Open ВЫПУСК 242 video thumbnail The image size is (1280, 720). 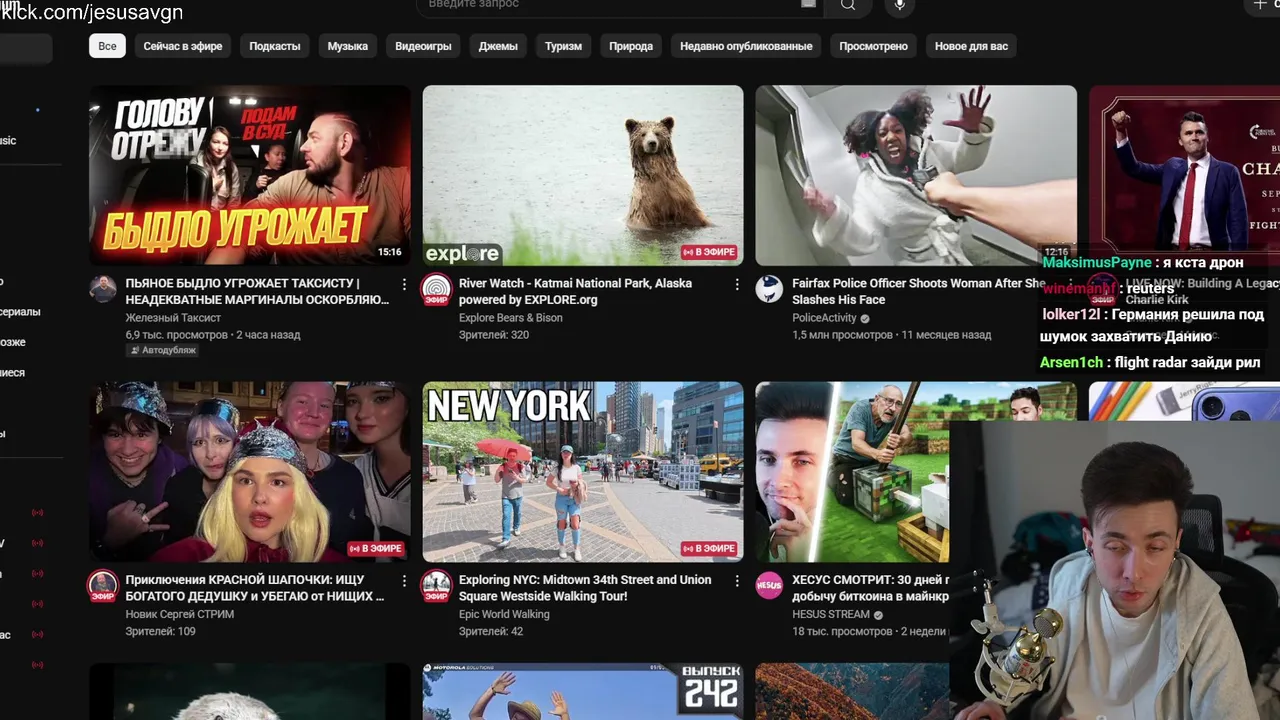(x=583, y=691)
